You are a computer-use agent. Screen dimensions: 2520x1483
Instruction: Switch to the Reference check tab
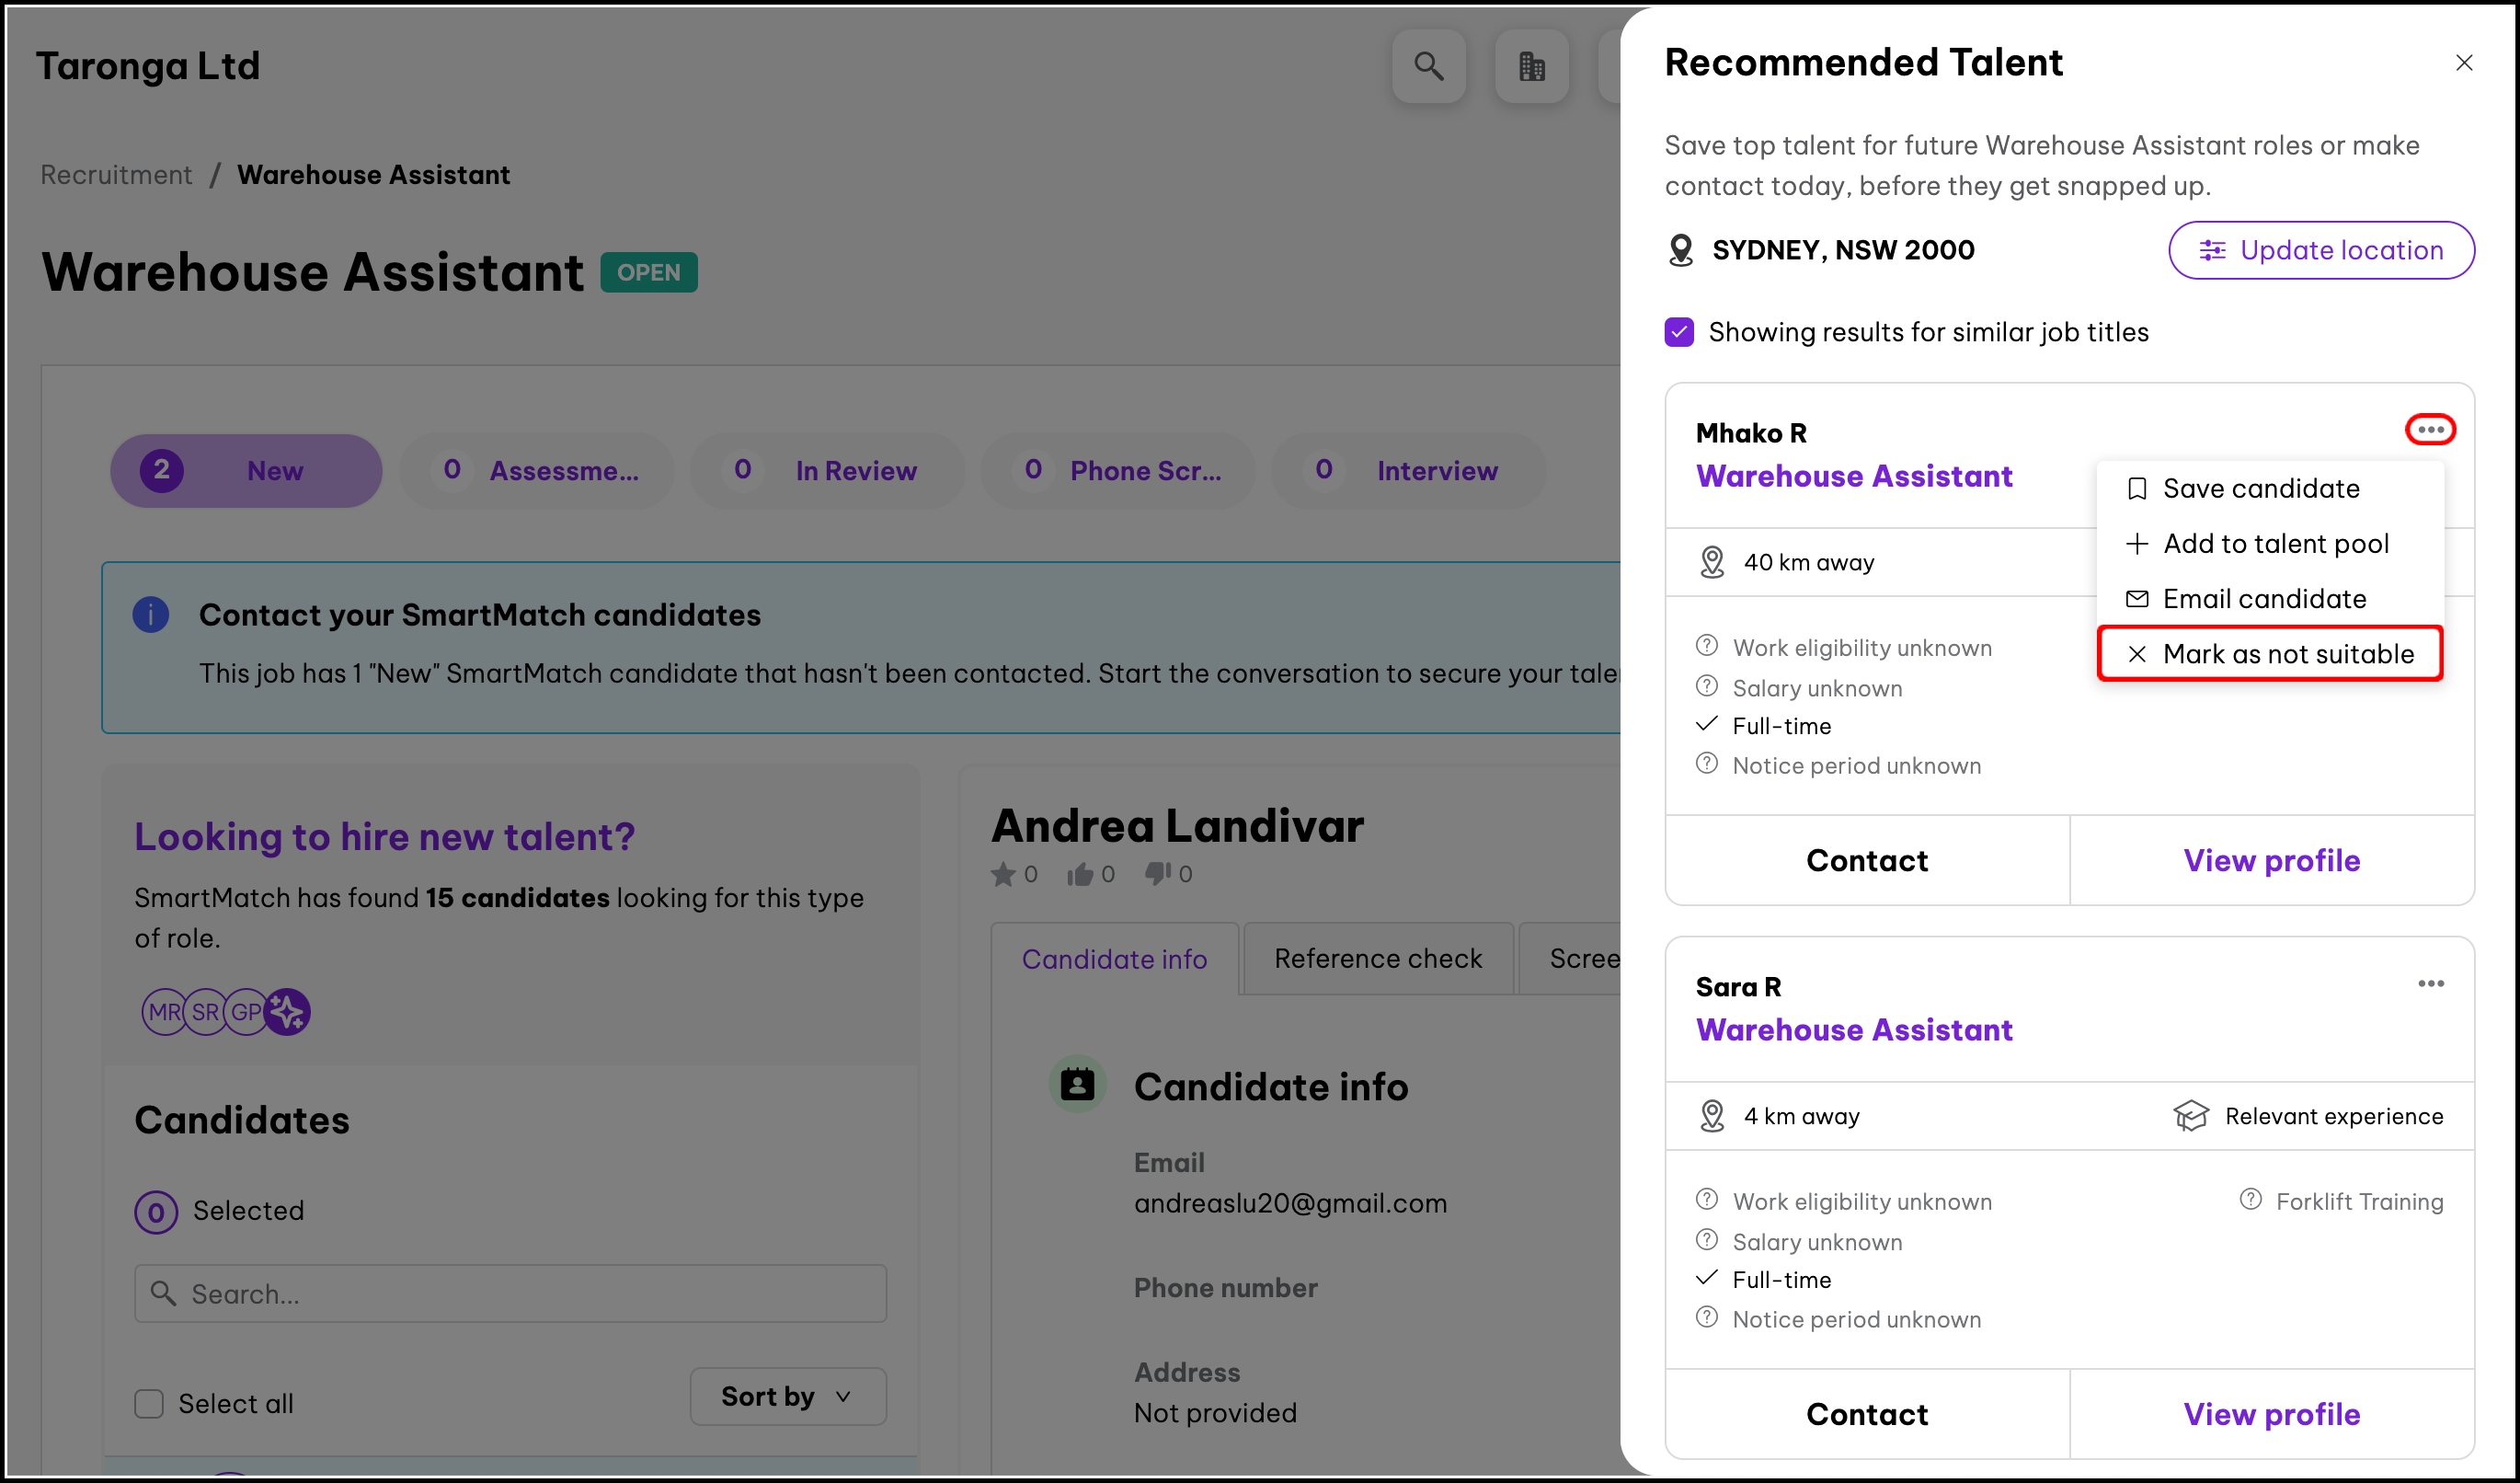[x=1377, y=958]
